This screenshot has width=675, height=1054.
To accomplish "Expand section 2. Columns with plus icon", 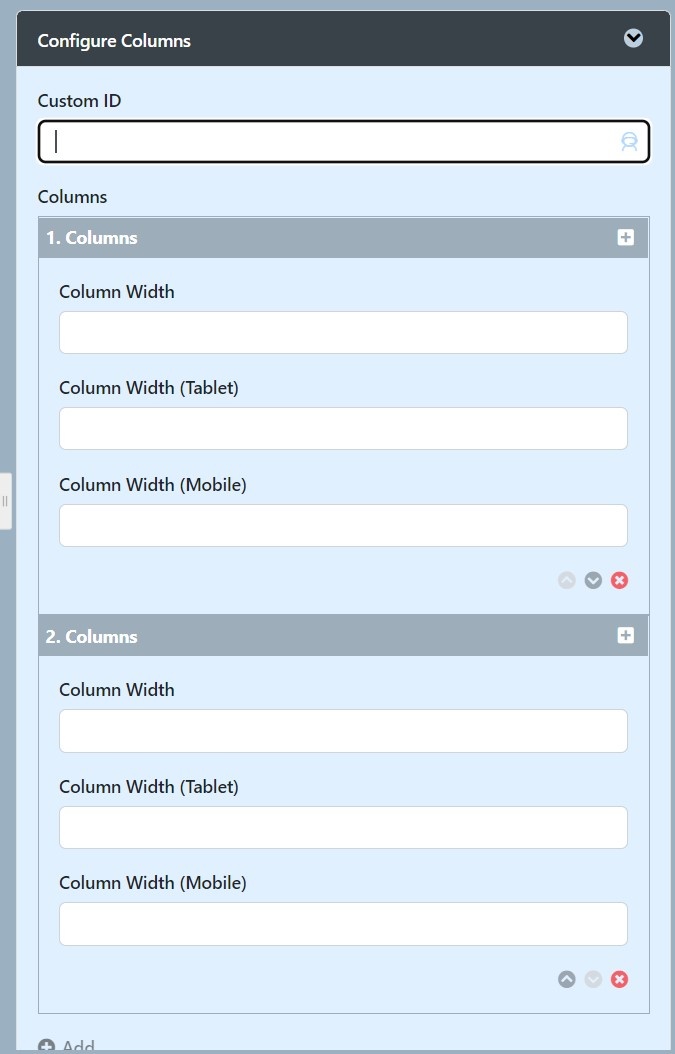I will tap(625, 635).
